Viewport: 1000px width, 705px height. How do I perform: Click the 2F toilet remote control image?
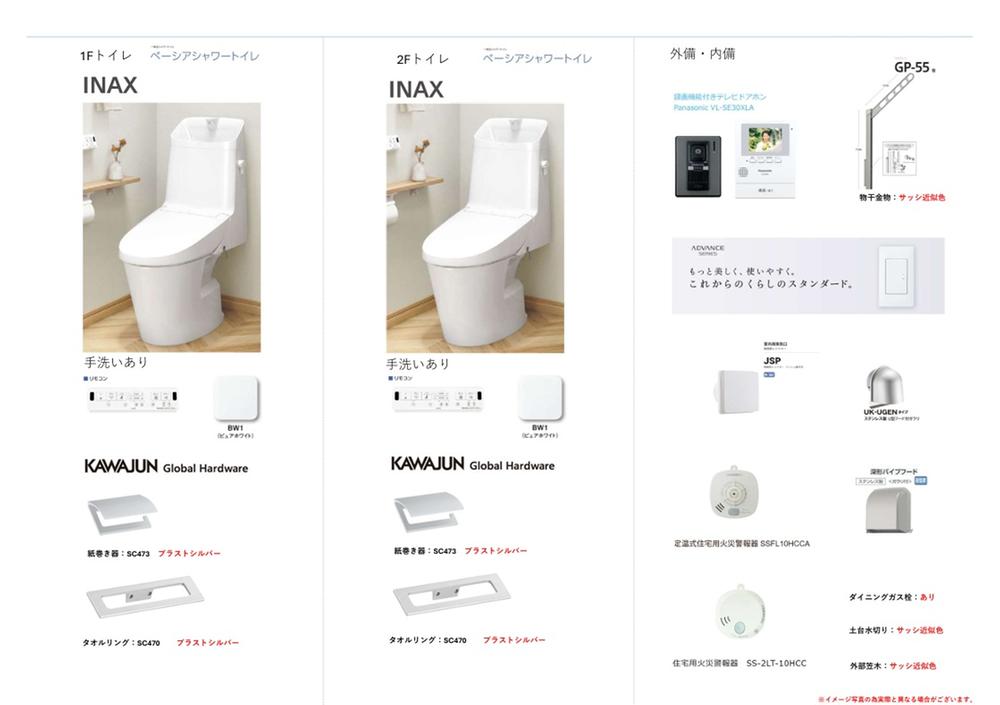point(438,399)
